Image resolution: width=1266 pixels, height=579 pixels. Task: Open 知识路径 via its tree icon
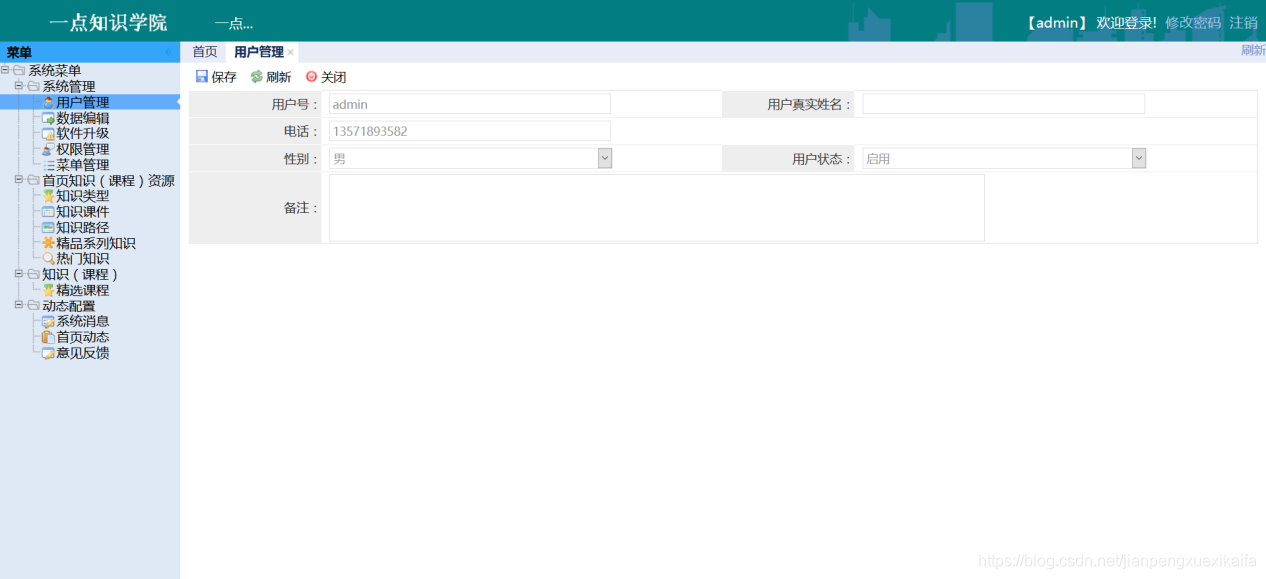pos(48,227)
